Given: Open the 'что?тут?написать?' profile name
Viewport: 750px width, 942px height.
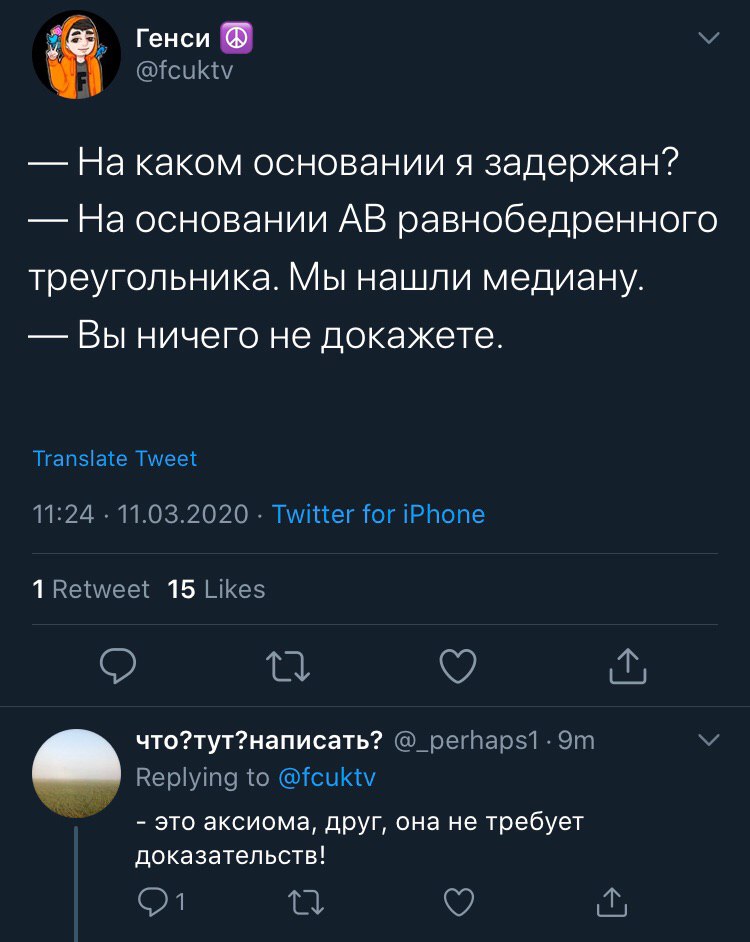Looking at the screenshot, I should click(259, 740).
